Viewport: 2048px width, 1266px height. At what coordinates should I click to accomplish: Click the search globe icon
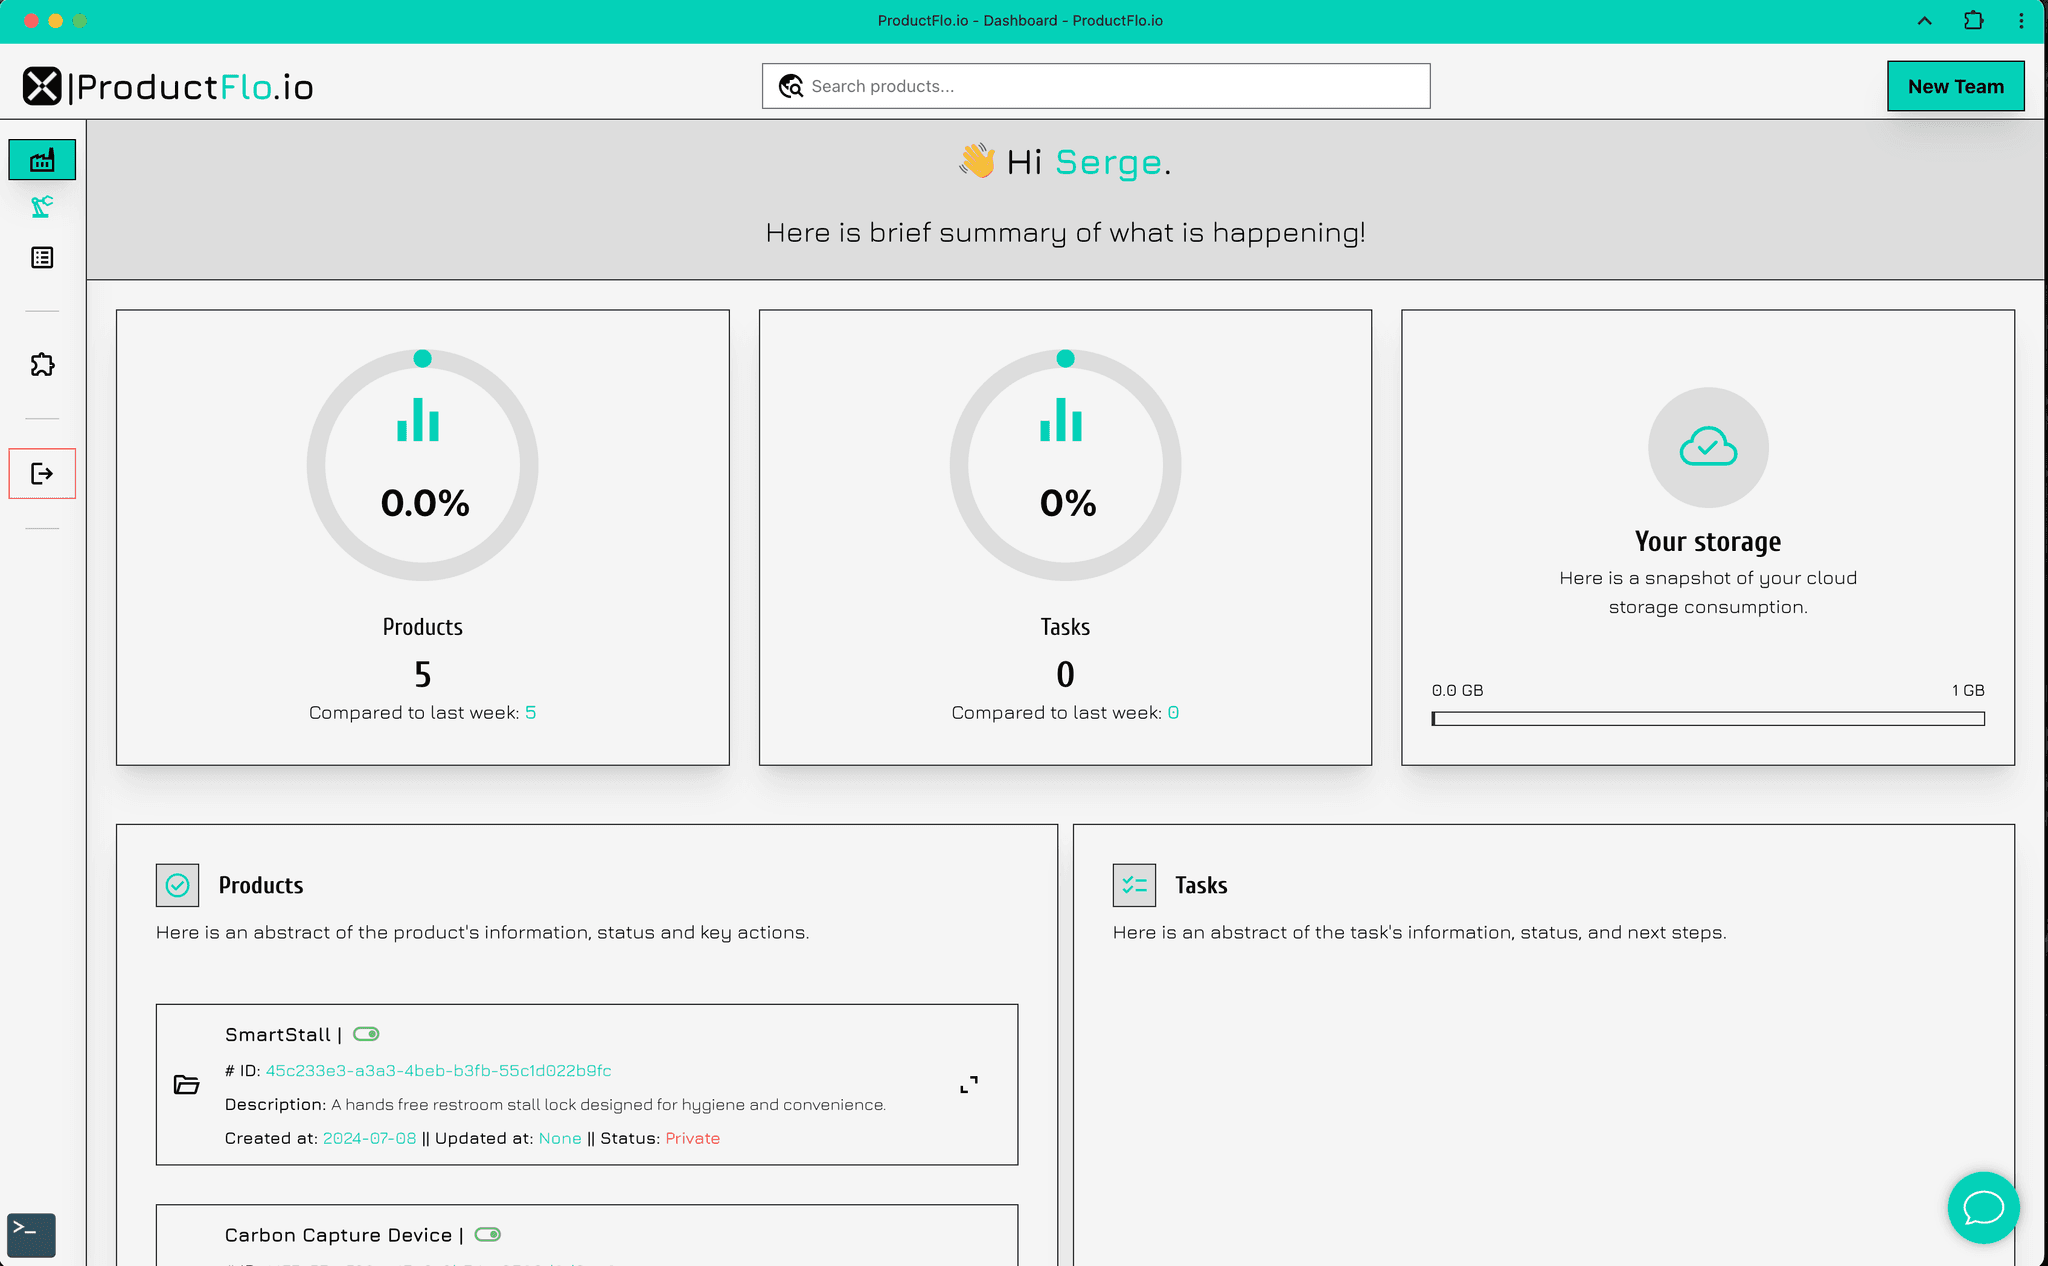point(791,87)
